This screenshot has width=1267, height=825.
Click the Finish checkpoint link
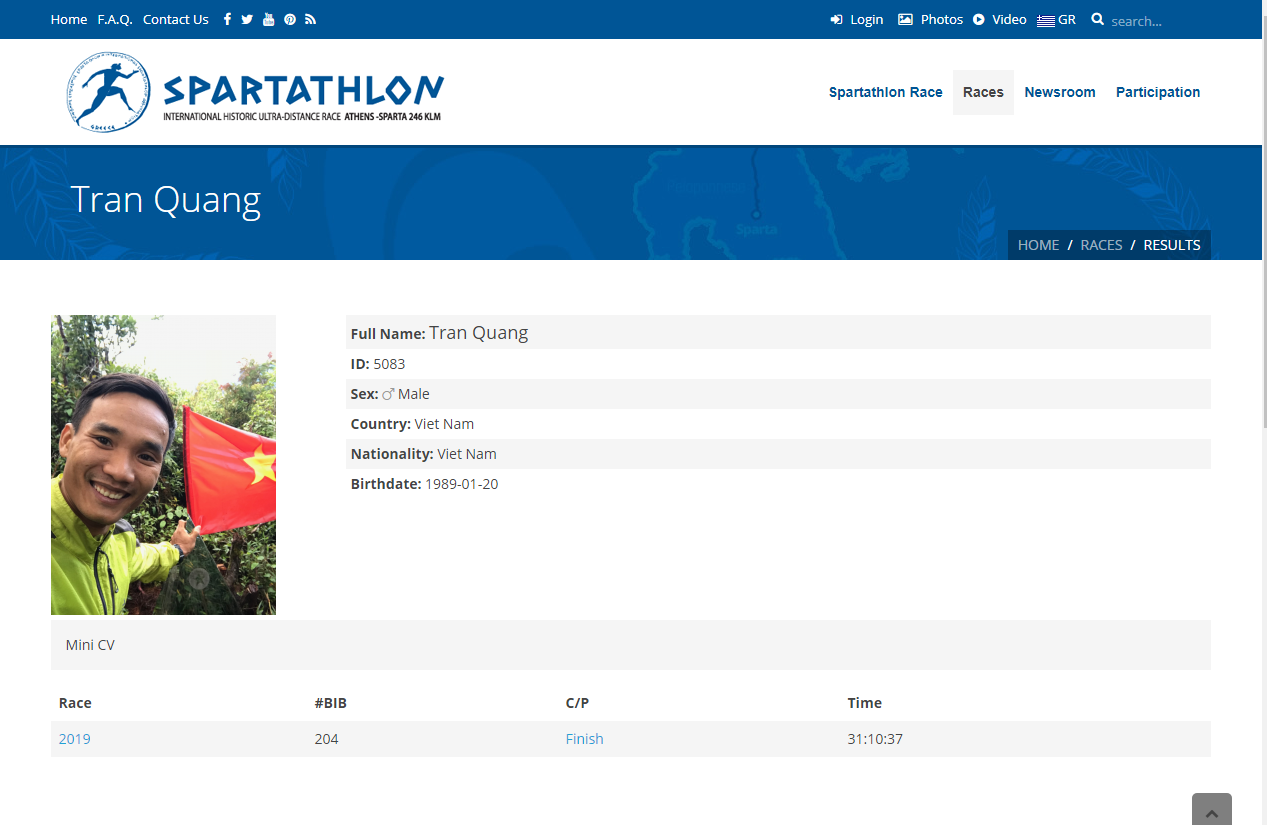pyautogui.click(x=584, y=739)
